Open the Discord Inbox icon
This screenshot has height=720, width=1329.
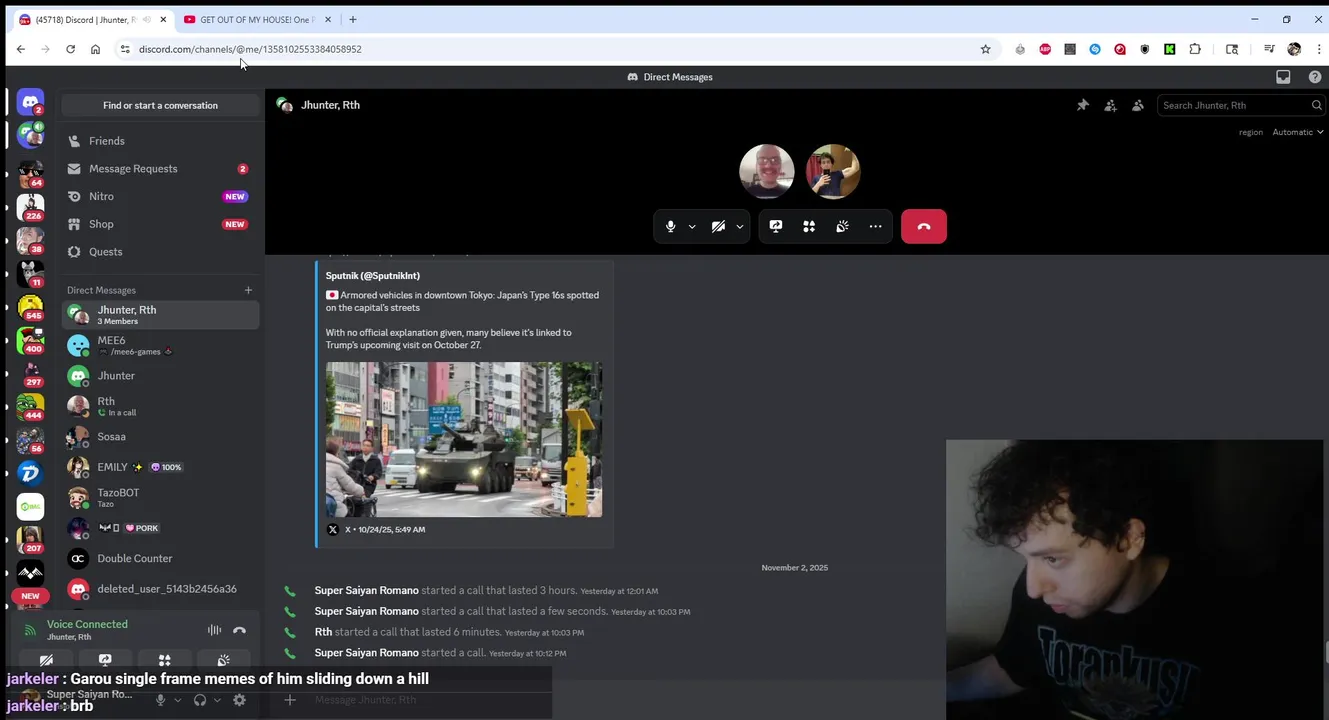click(1283, 77)
